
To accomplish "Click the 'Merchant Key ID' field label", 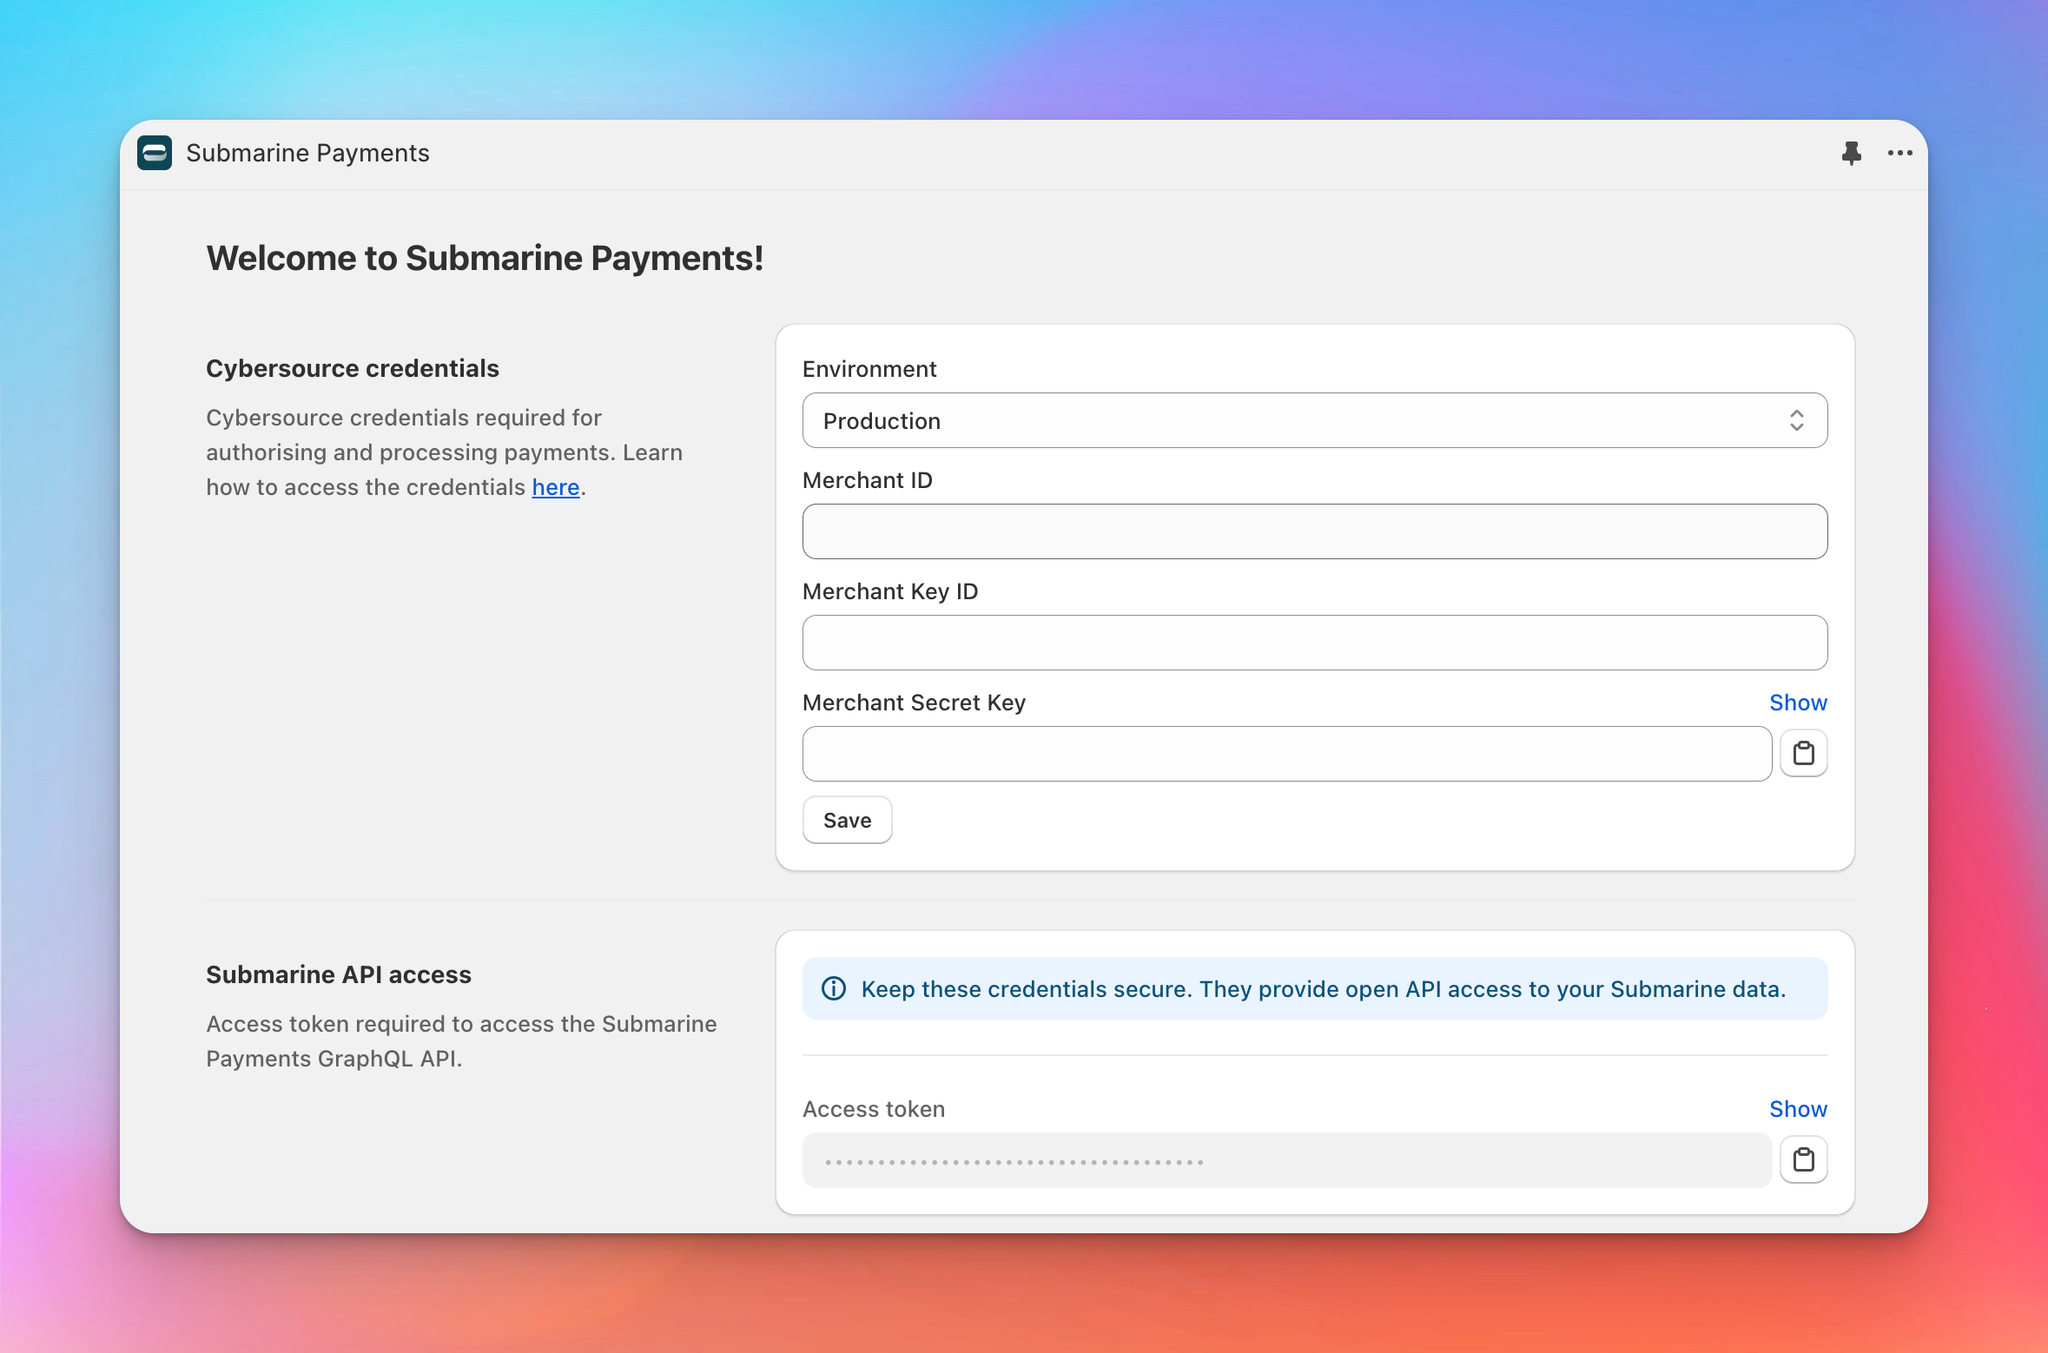I will pyautogui.click(x=890, y=591).
